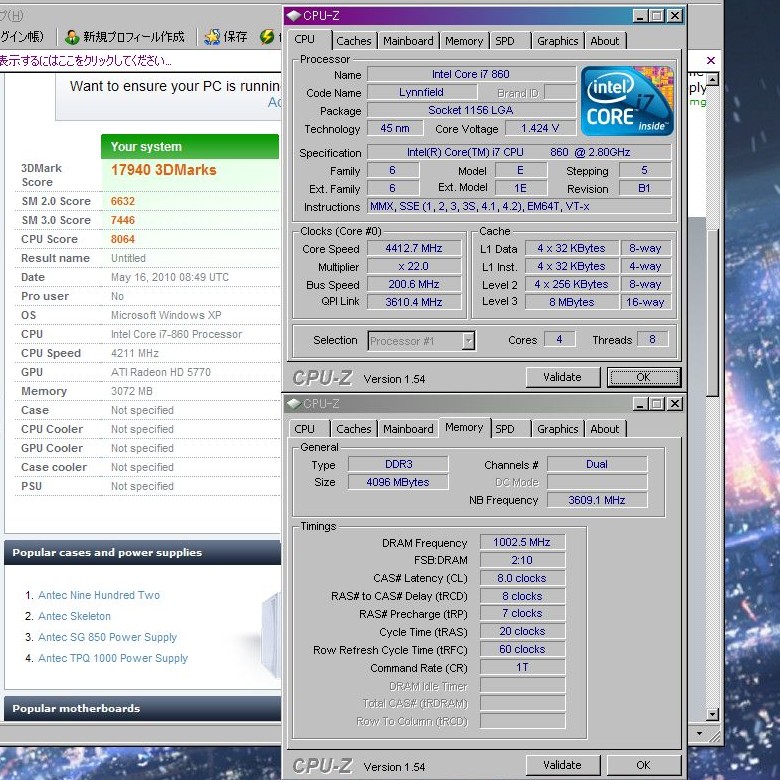The image size is (780, 780).
Task: Open Memory tab in top CPU-Z window
Action: (x=464, y=41)
